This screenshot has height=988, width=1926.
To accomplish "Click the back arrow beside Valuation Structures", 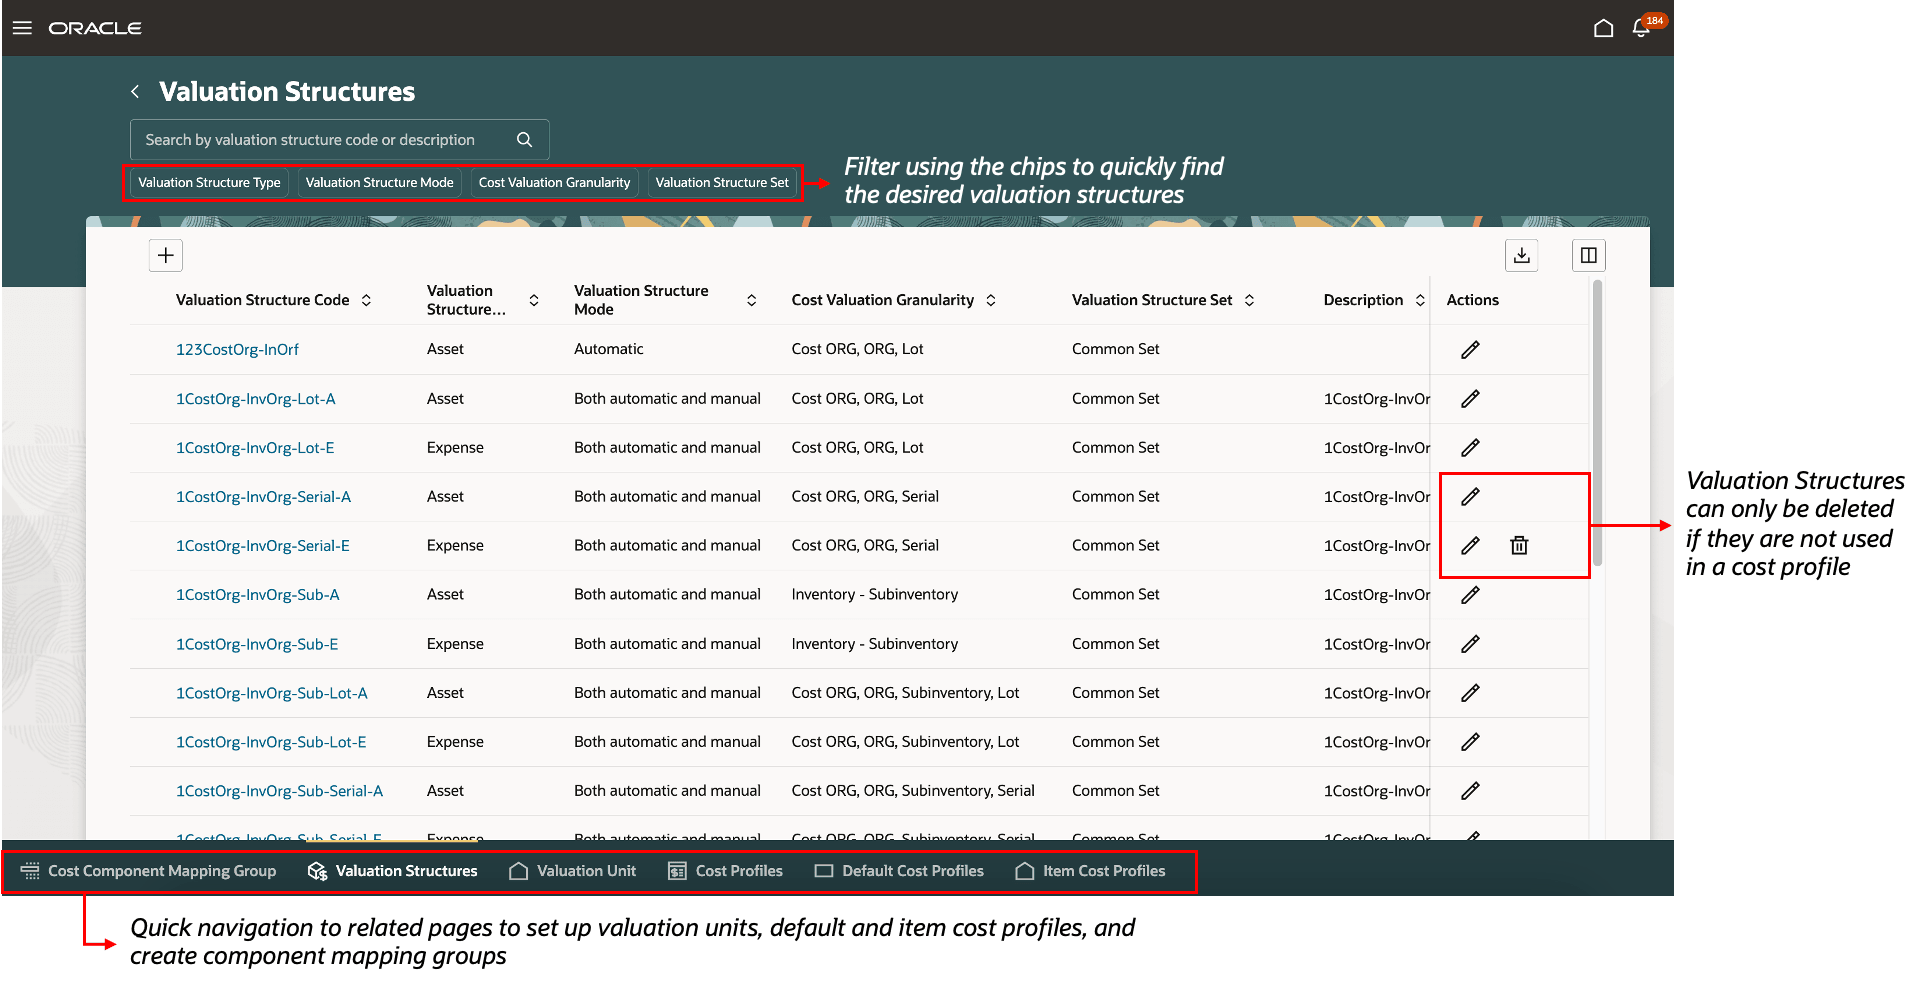I will (x=135, y=92).
